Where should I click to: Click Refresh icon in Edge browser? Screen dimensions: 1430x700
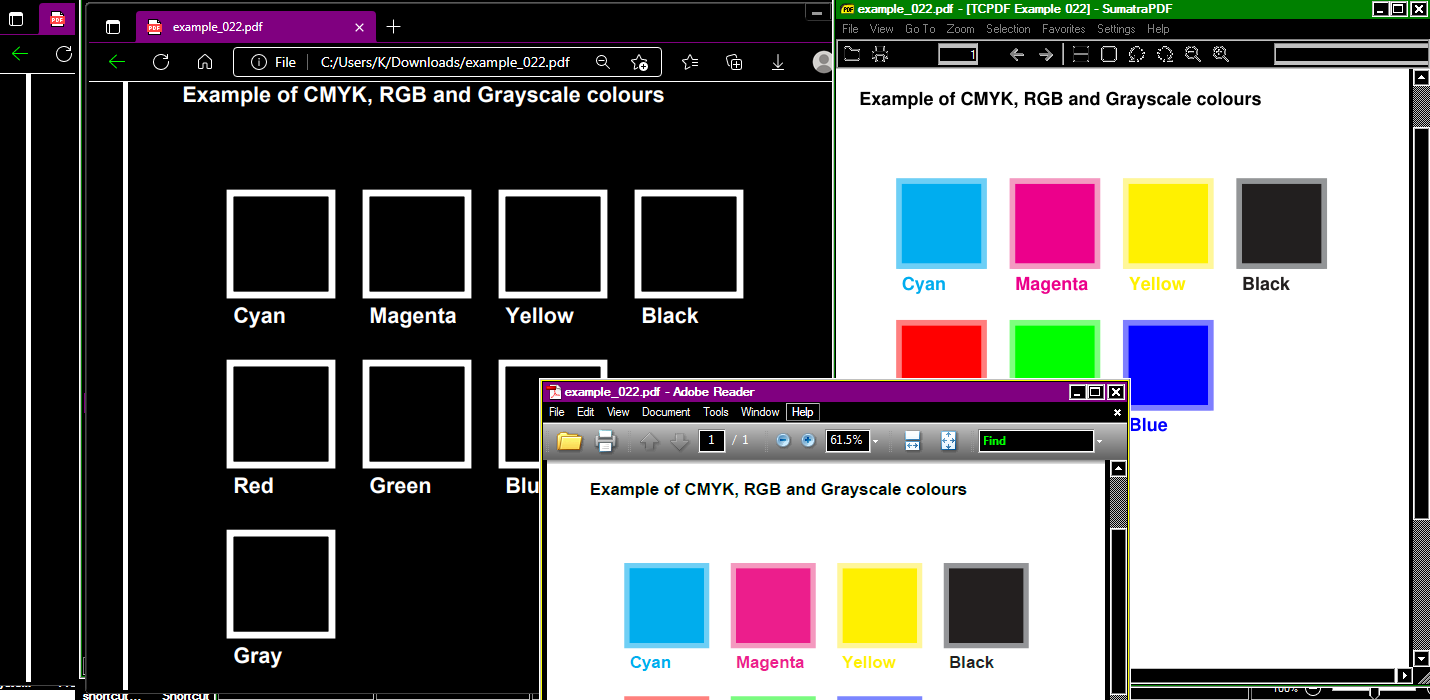(161, 62)
